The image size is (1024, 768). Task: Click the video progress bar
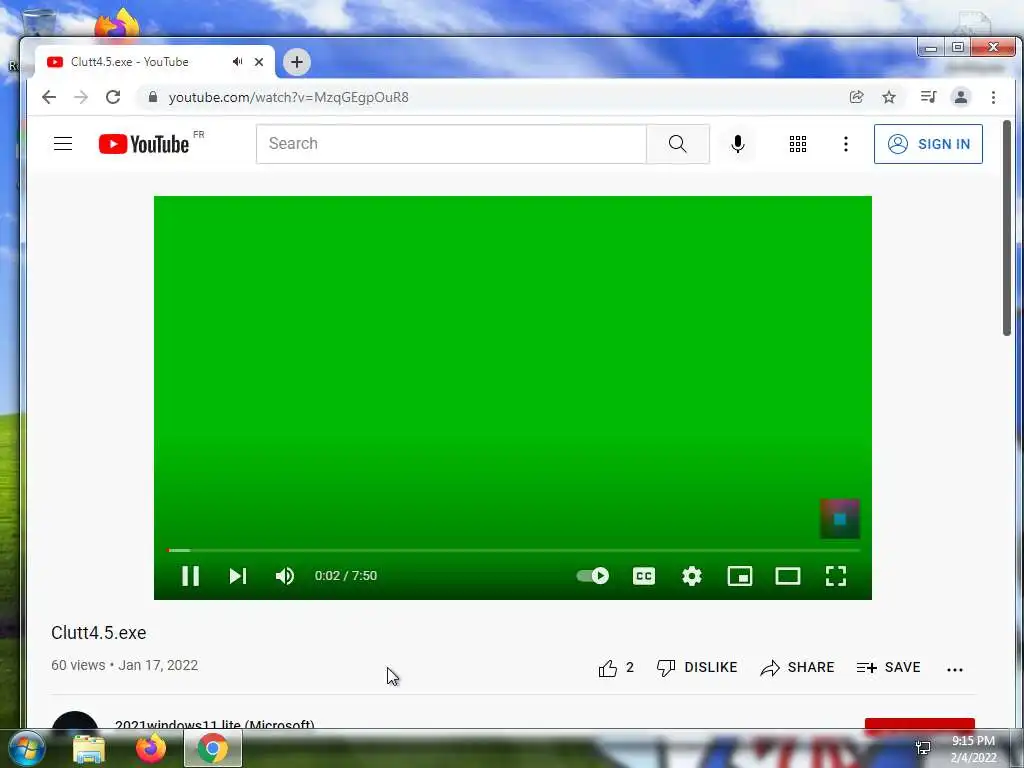point(513,551)
